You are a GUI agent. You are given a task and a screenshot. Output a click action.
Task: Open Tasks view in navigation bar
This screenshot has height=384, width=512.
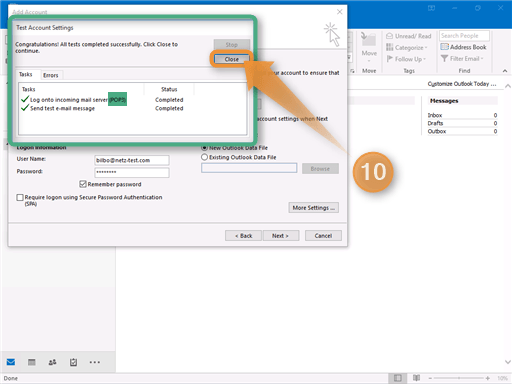(73, 362)
